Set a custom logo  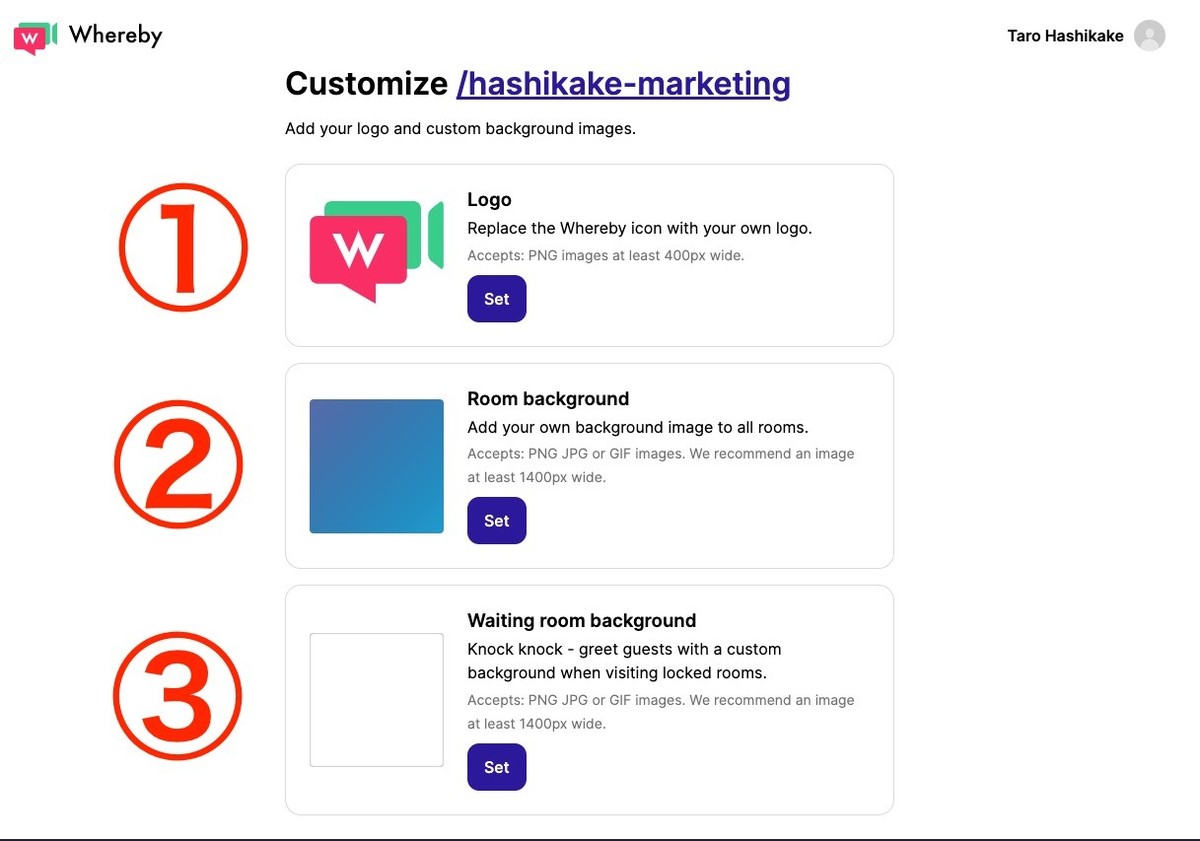pyautogui.click(x=496, y=299)
